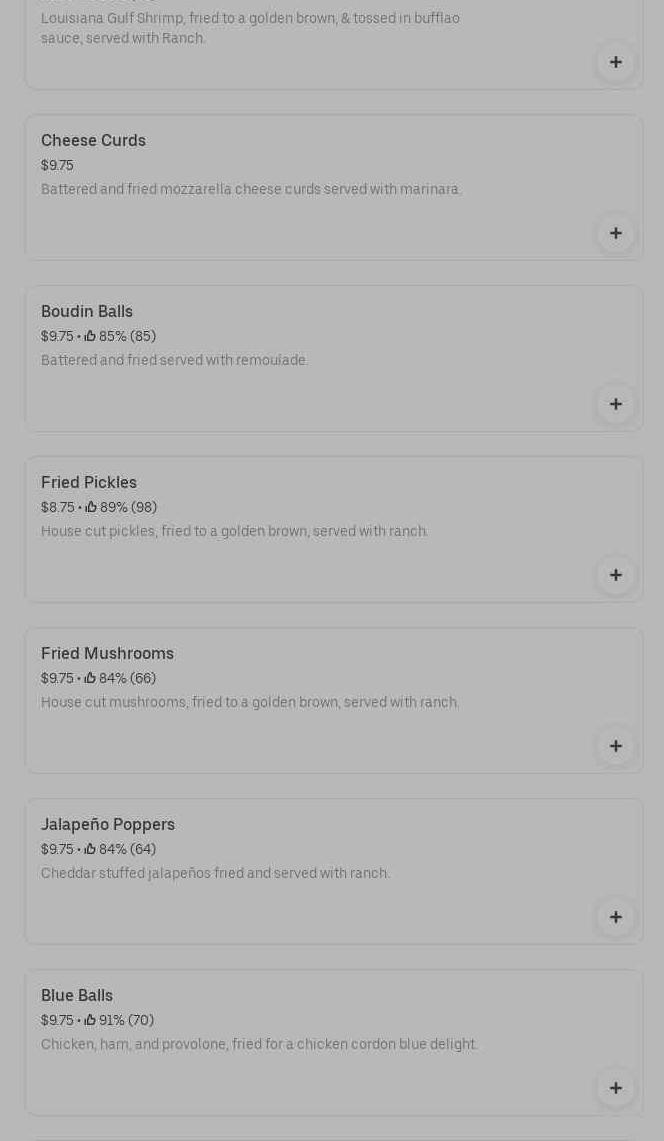Add Jalapeño Poppers to the order

tap(615, 917)
